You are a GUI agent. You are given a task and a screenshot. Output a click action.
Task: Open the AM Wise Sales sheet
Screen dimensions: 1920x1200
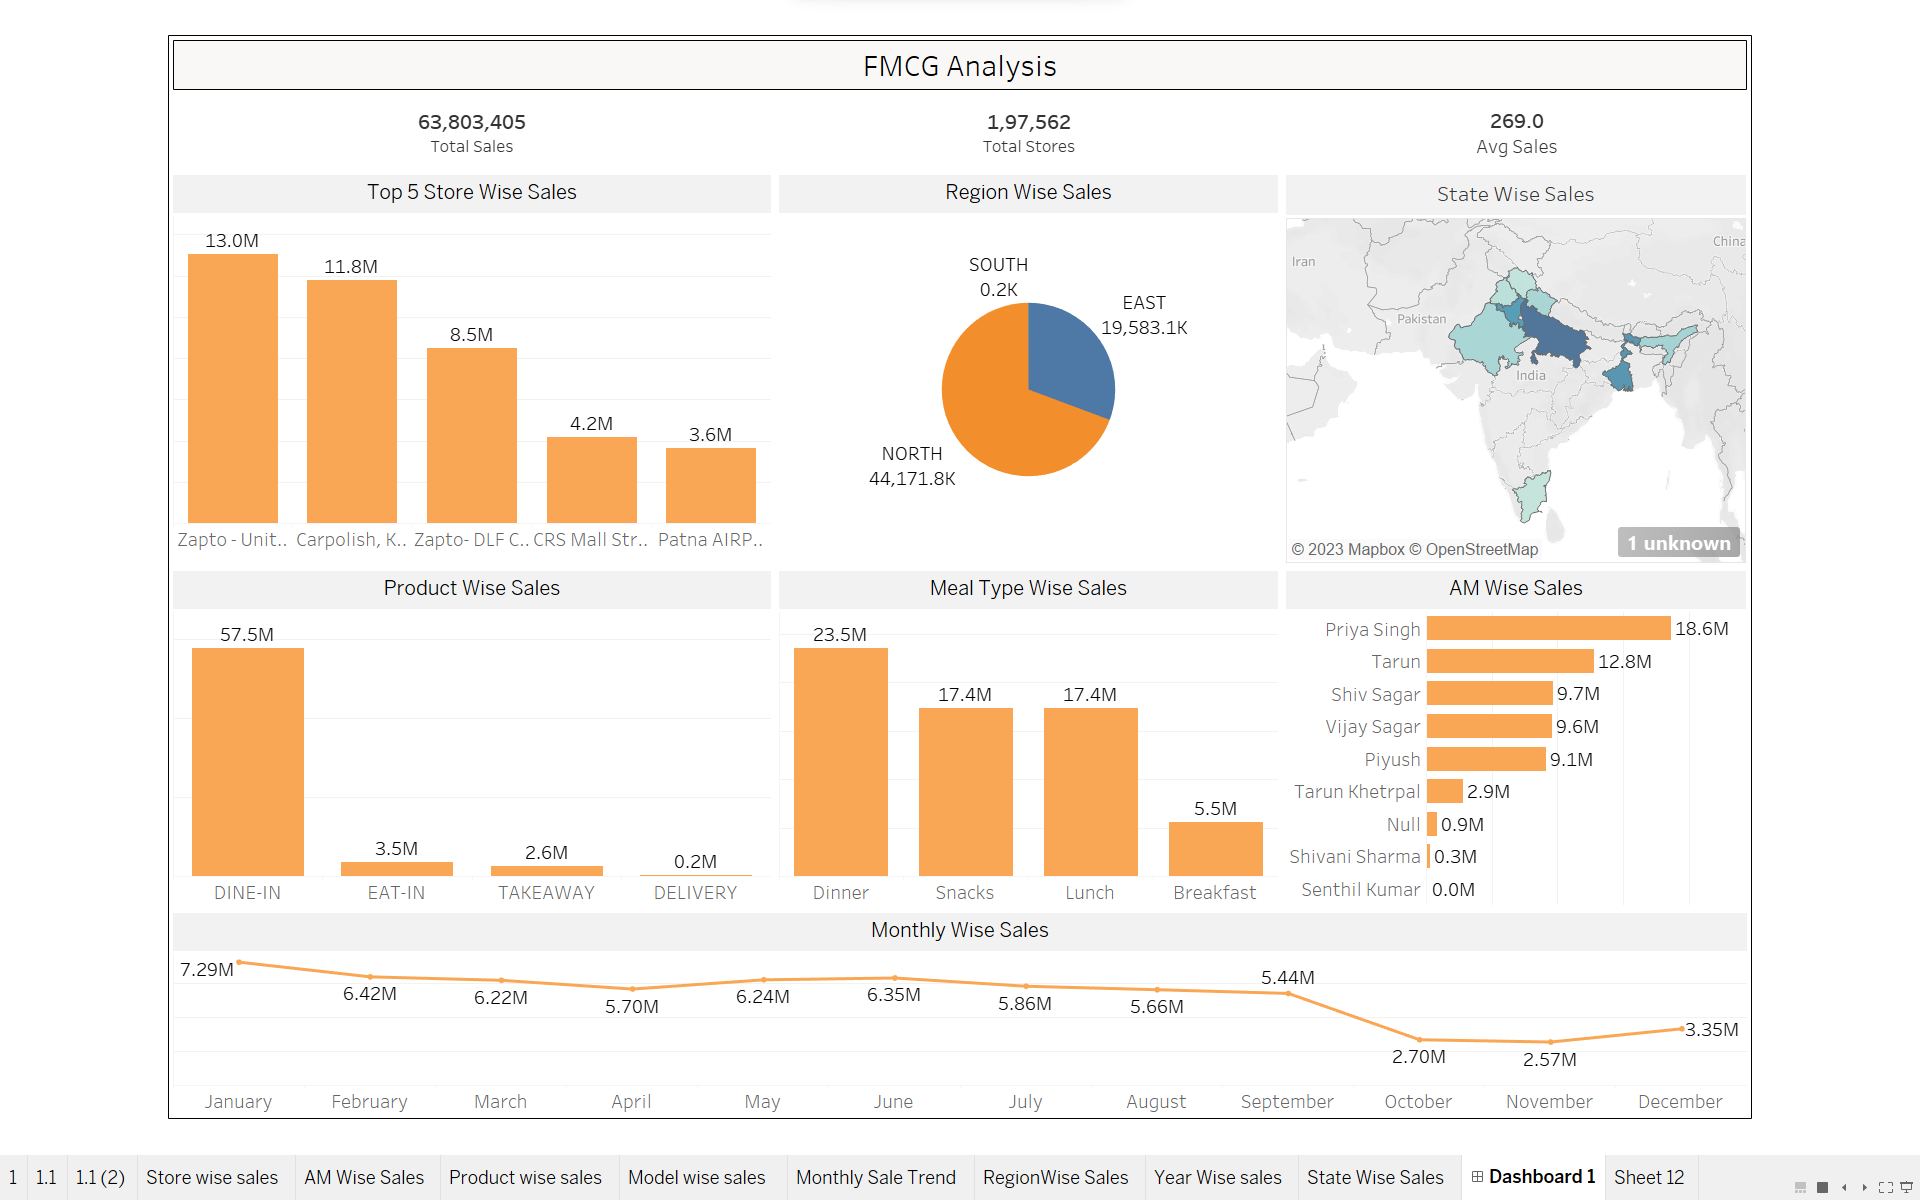pos(364,1177)
